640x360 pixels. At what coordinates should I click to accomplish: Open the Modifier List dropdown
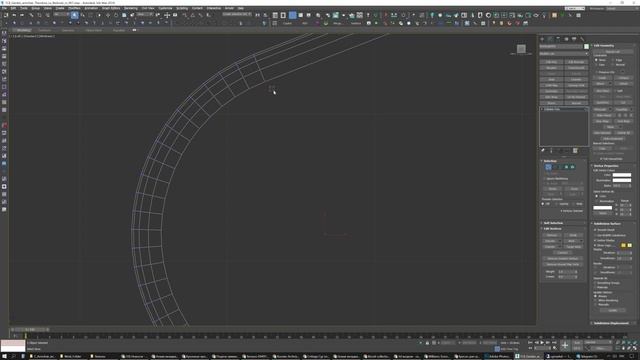(564, 53)
